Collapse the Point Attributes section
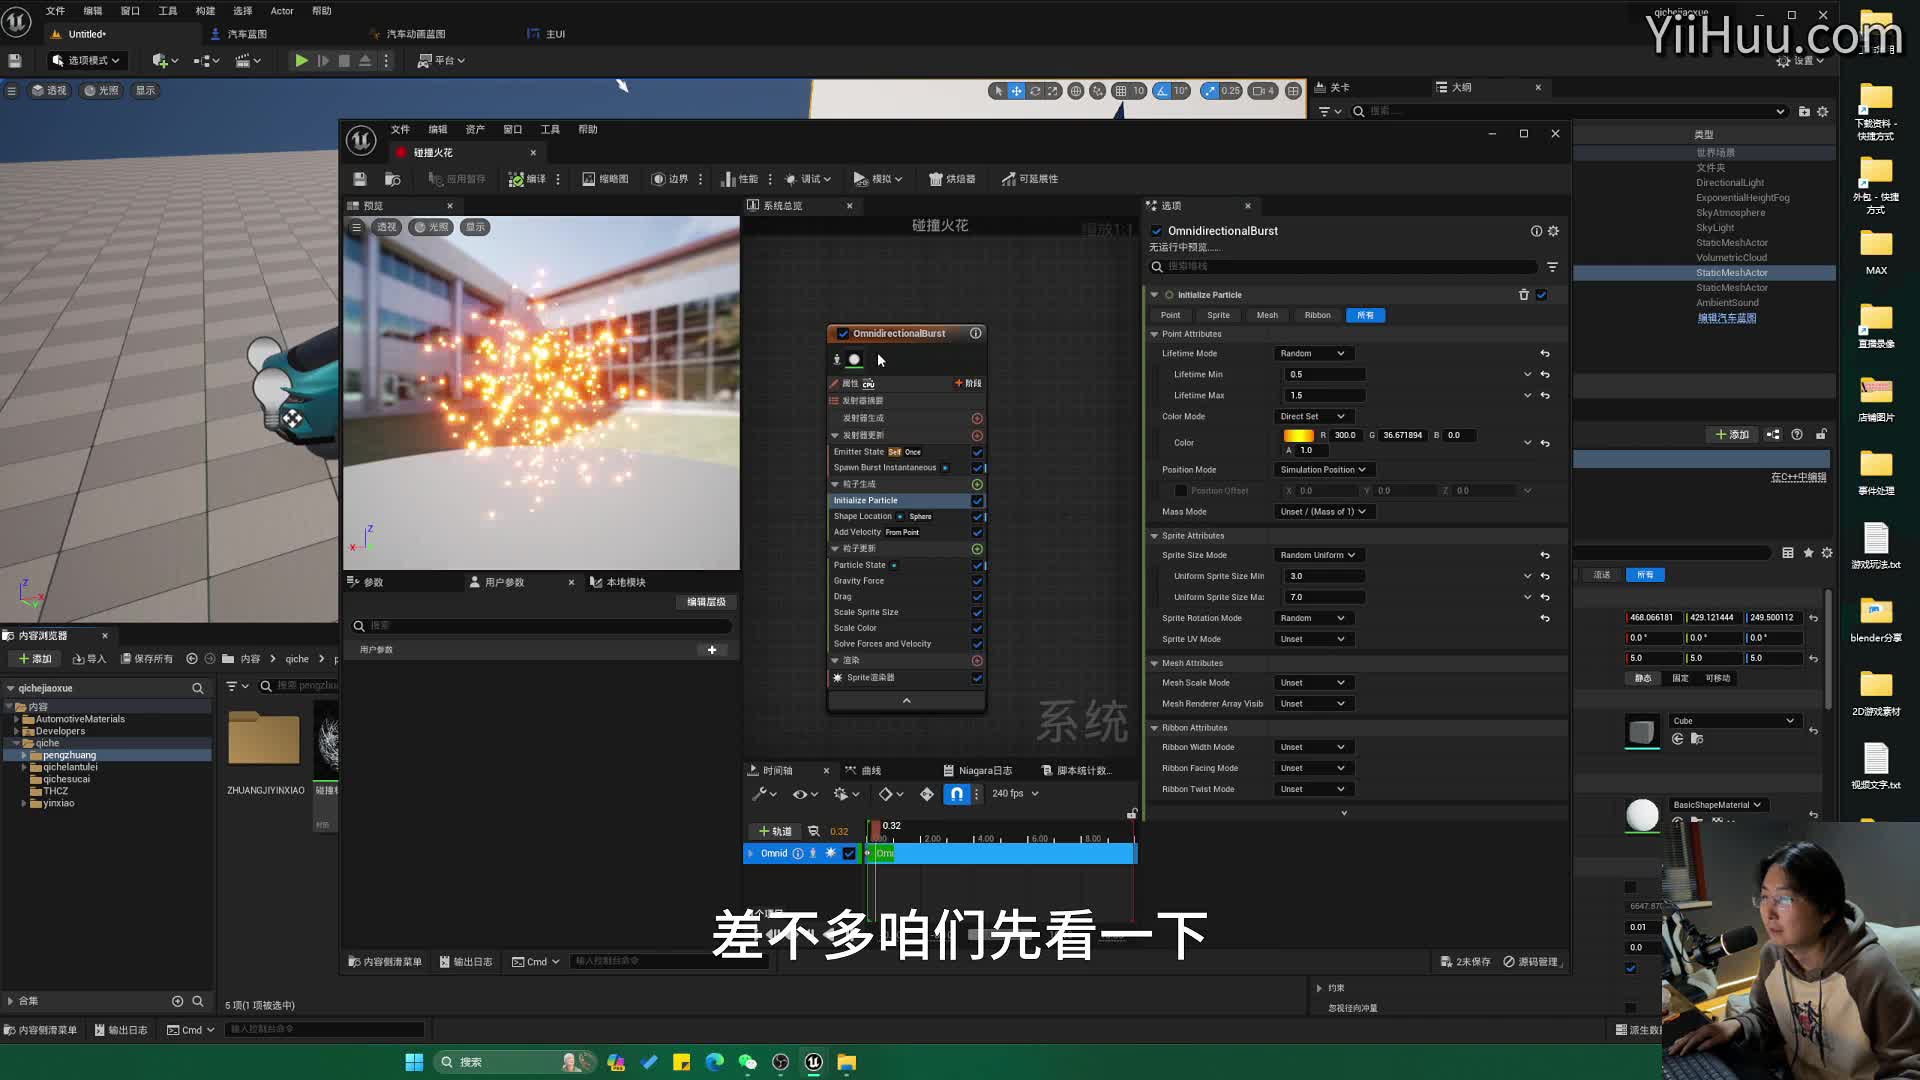Screen dimensions: 1920x1080 click(x=1155, y=334)
